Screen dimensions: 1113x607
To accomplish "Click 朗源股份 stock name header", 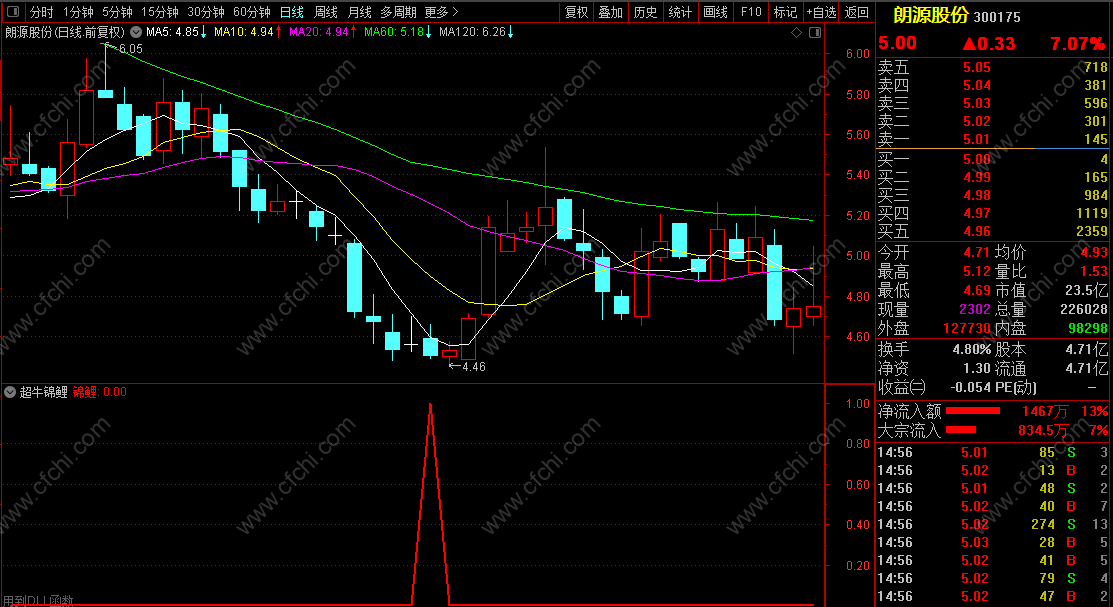I will click(x=931, y=15).
